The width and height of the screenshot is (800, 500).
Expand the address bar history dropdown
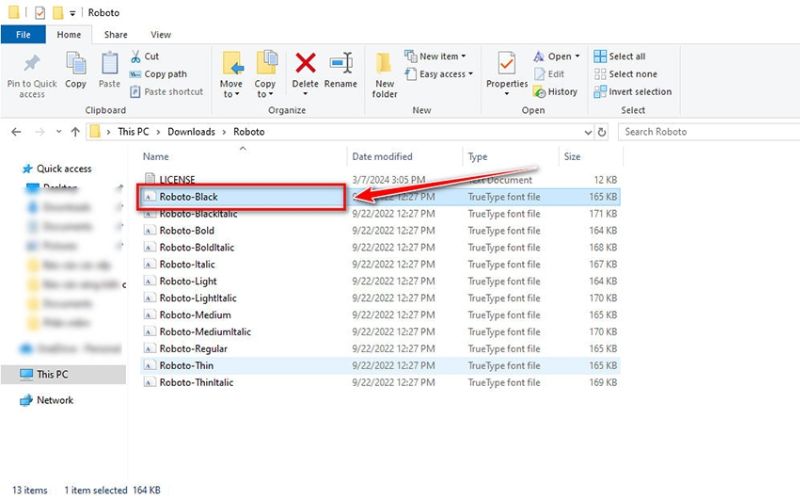pyautogui.click(x=588, y=132)
